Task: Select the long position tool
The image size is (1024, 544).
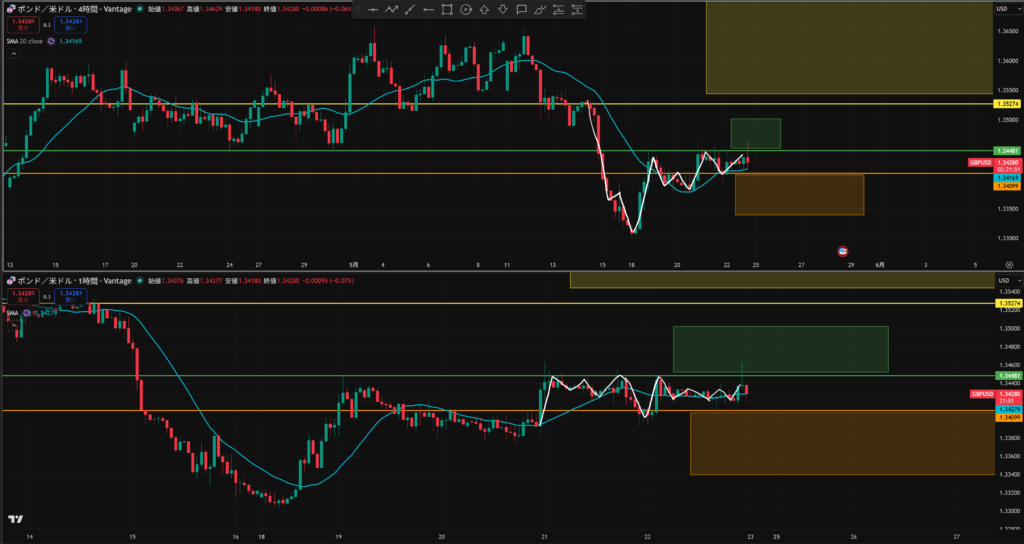Action: [x=558, y=10]
